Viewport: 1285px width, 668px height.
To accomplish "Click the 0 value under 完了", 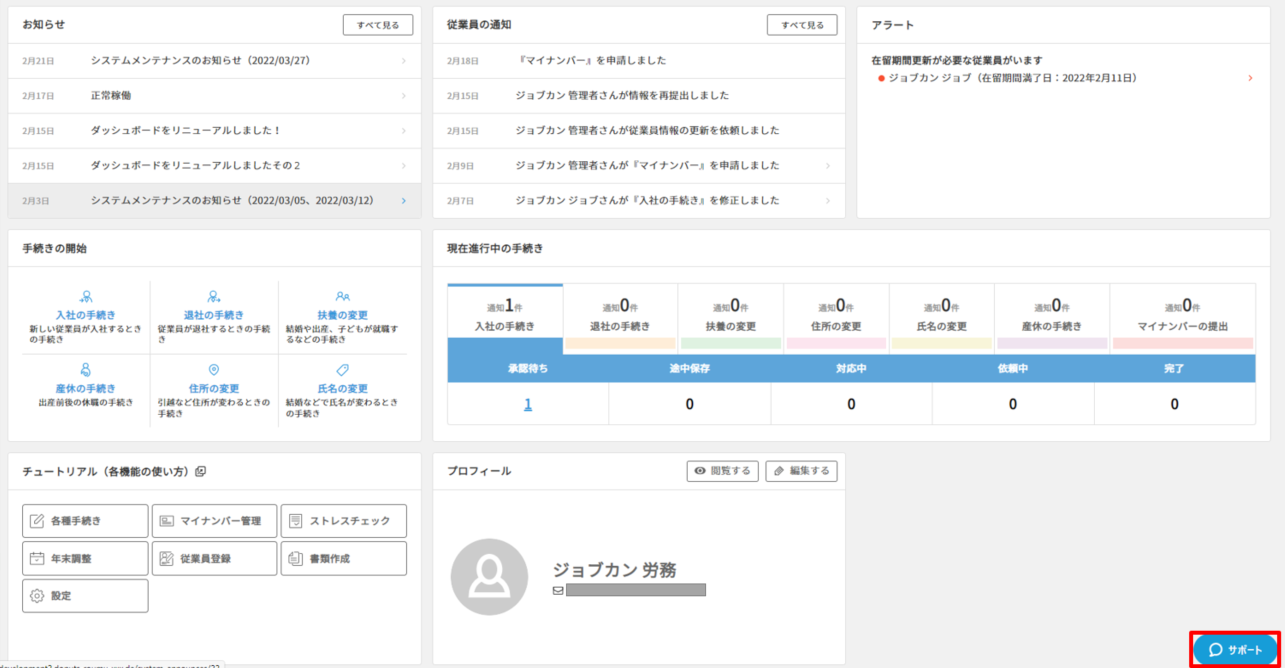I will (x=1174, y=404).
